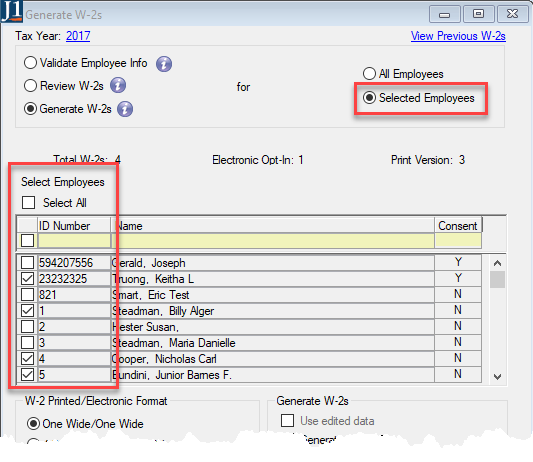Uncheck the box for Steadman, Billy Alger
533x462 pixels.
point(28,311)
